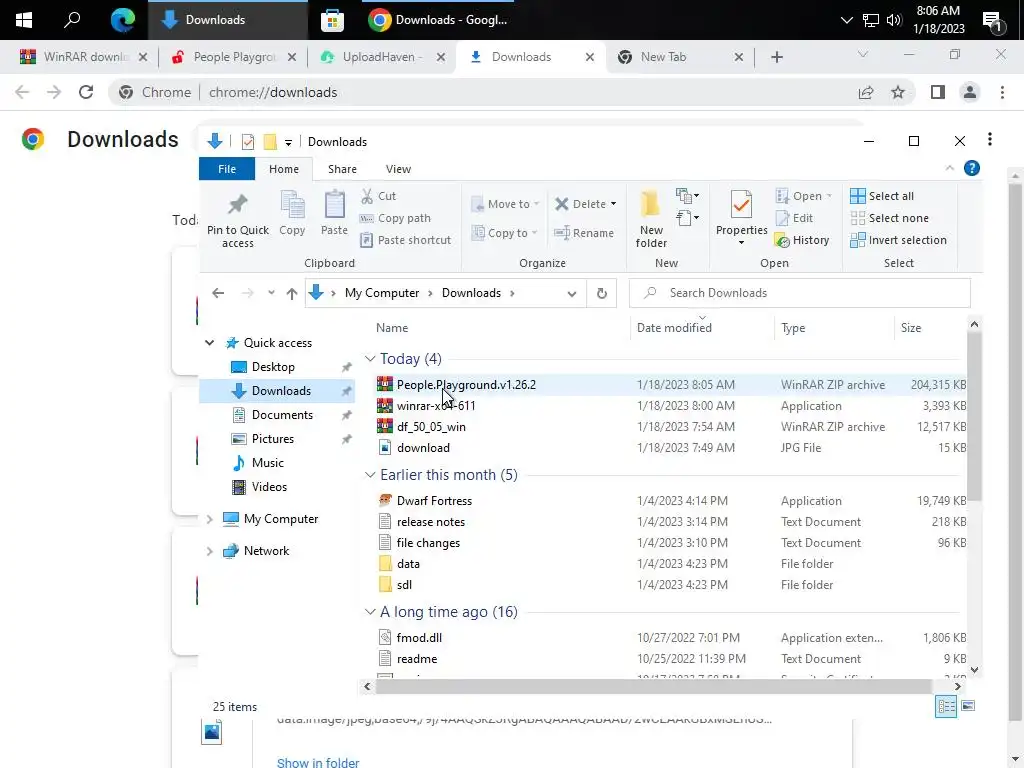Create a New folder from ribbon

pyautogui.click(x=651, y=219)
